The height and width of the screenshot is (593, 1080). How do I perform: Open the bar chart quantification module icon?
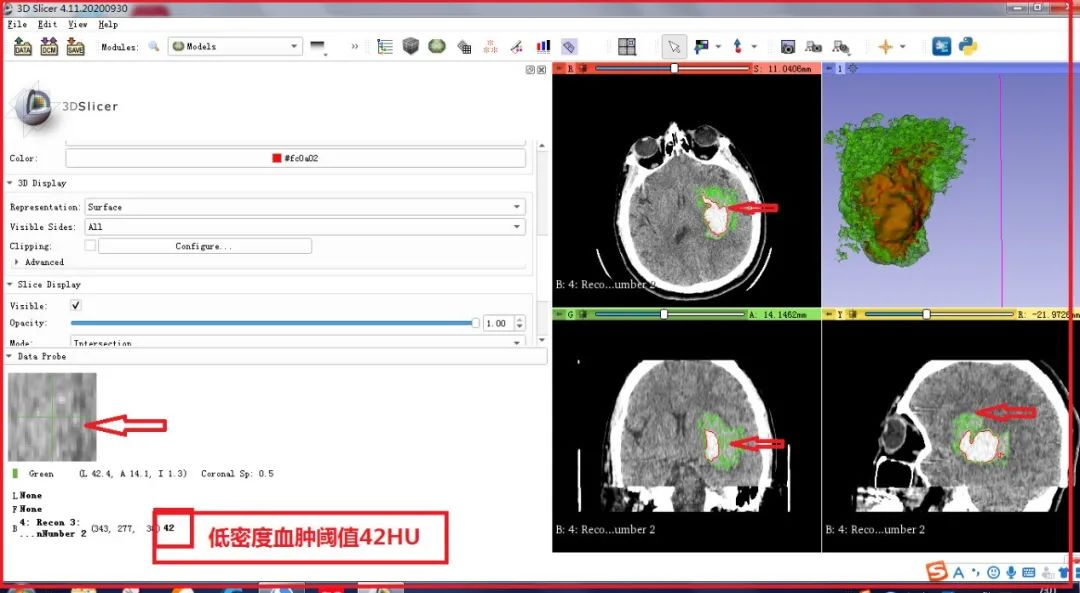pos(543,46)
